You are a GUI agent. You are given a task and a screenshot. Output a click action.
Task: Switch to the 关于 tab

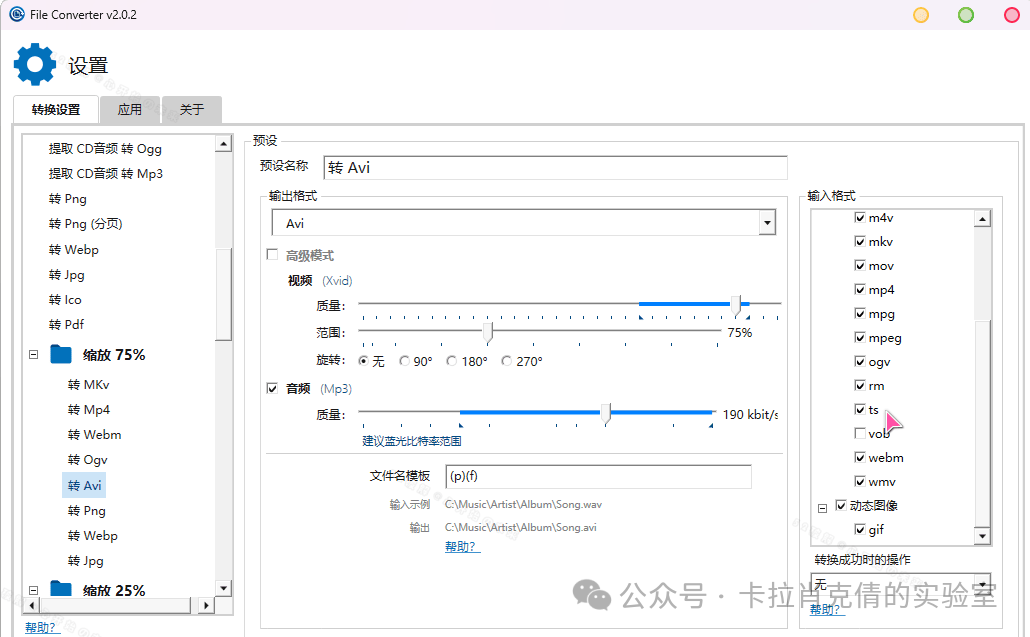pyautogui.click(x=191, y=109)
